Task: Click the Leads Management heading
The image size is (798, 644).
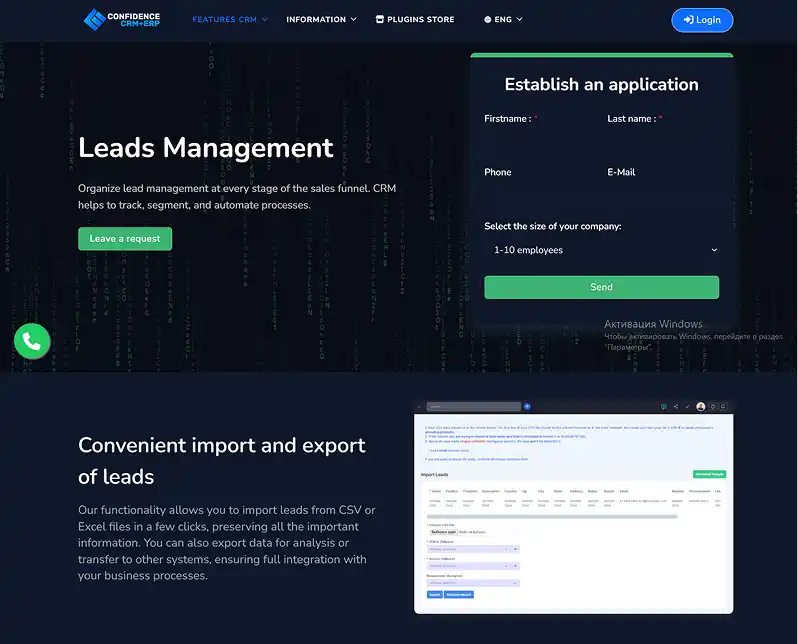Action: pos(206,148)
